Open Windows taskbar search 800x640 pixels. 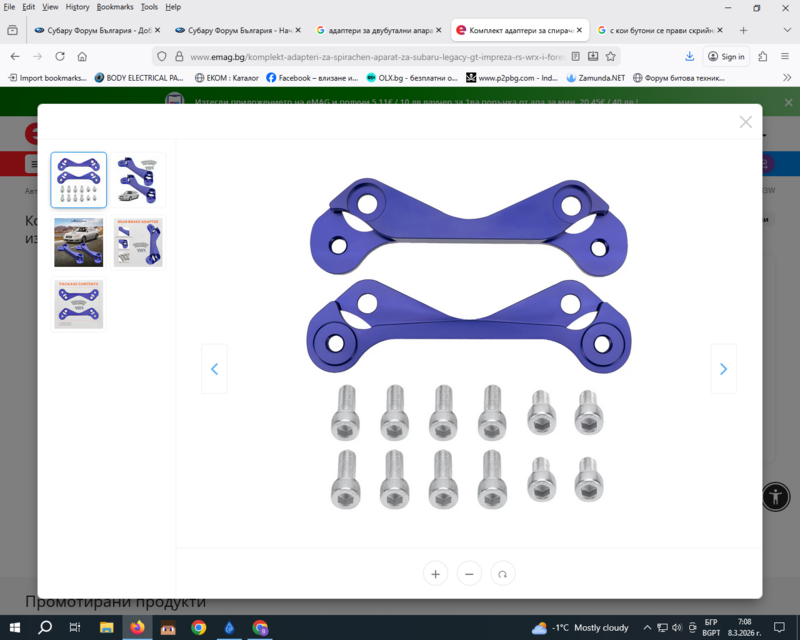pyautogui.click(x=45, y=627)
